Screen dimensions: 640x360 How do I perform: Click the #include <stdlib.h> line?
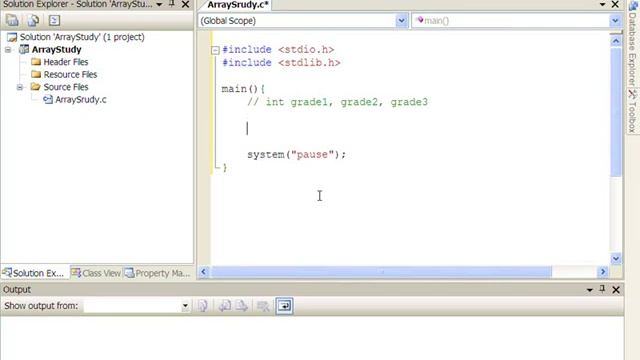pos(281,63)
